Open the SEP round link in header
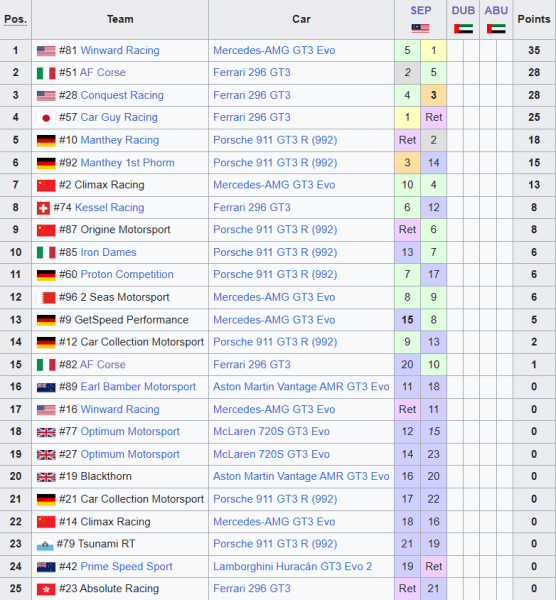This screenshot has height=600, width=556. [x=421, y=10]
